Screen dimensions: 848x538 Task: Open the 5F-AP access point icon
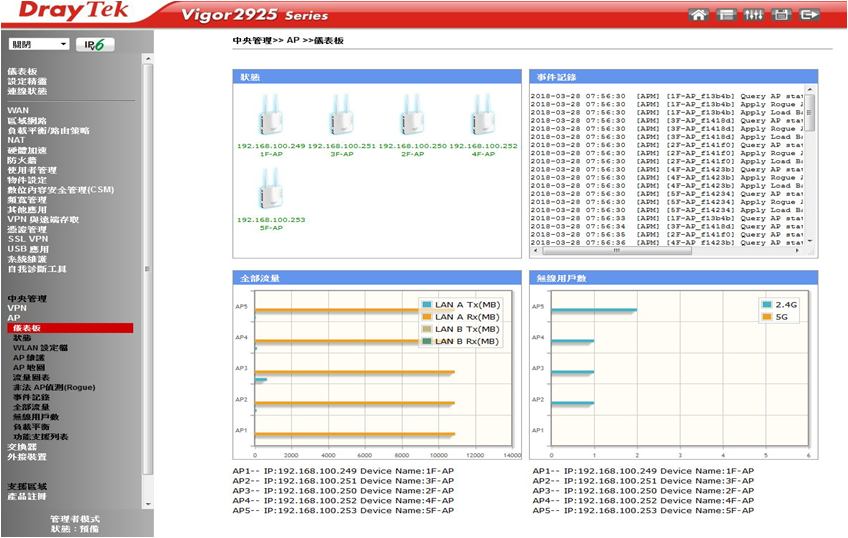[x=270, y=189]
